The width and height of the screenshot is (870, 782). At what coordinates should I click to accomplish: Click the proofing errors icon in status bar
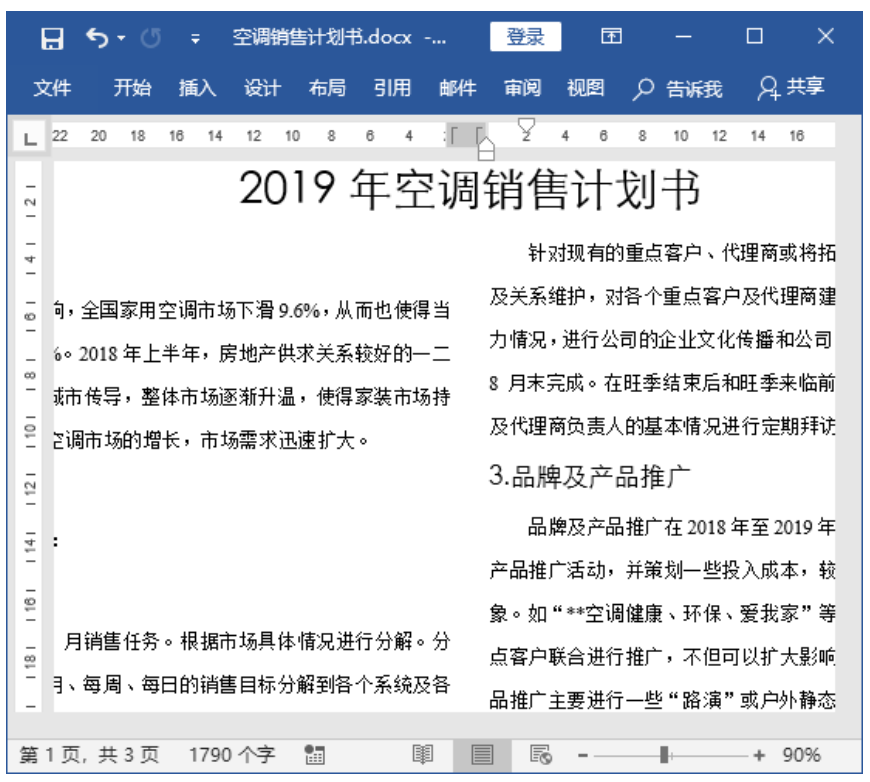coord(315,755)
